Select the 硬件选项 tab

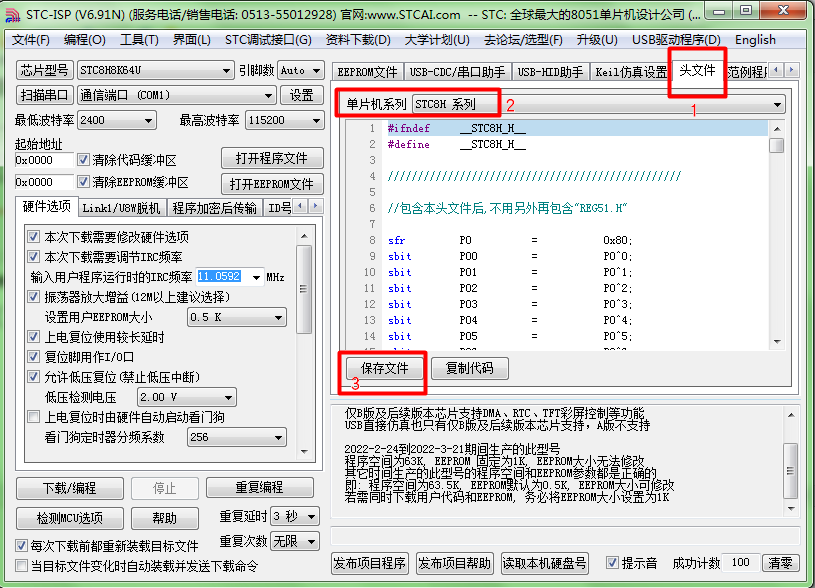[47, 206]
